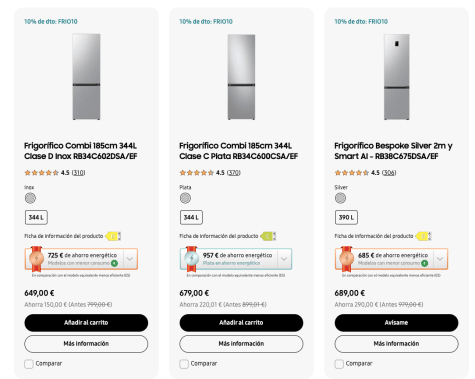Click bronze medal icon beside 685 € savings
This screenshot has width=475, height=379.
click(x=347, y=258)
